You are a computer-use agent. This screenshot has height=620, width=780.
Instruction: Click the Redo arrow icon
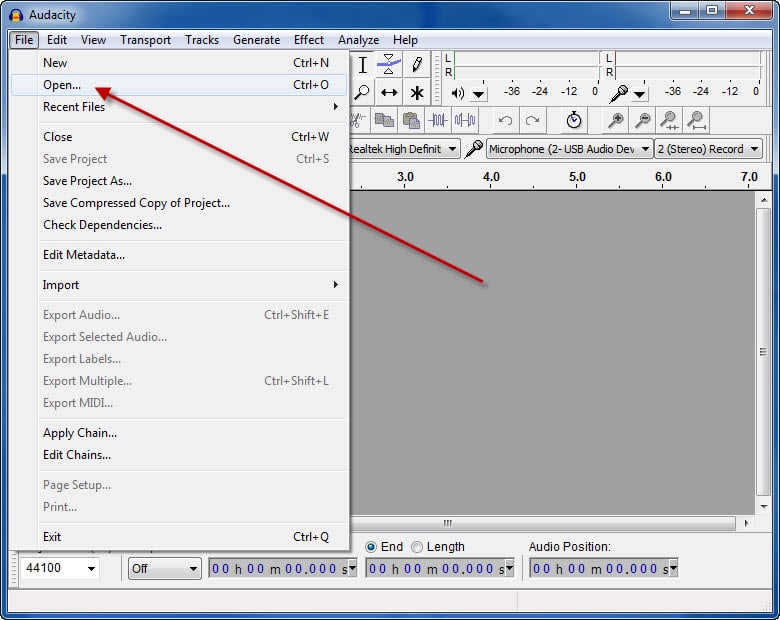click(532, 120)
